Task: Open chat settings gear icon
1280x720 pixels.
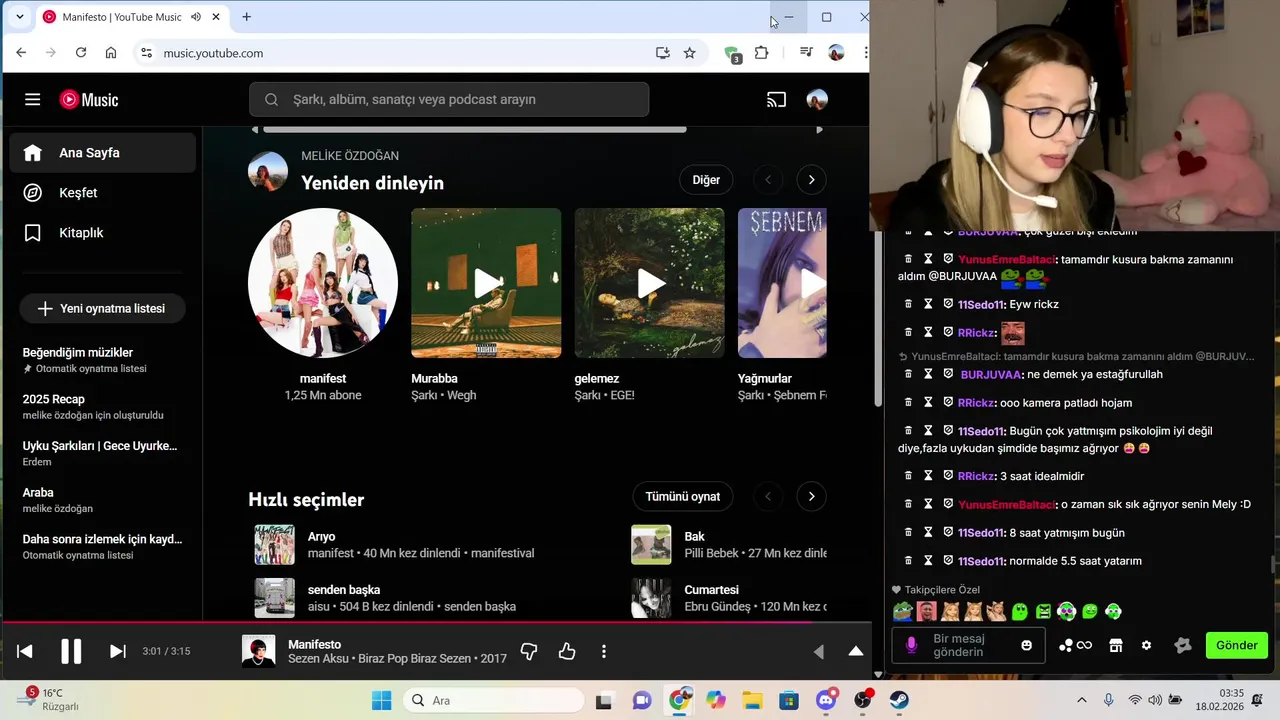Action: pos(1146,645)
